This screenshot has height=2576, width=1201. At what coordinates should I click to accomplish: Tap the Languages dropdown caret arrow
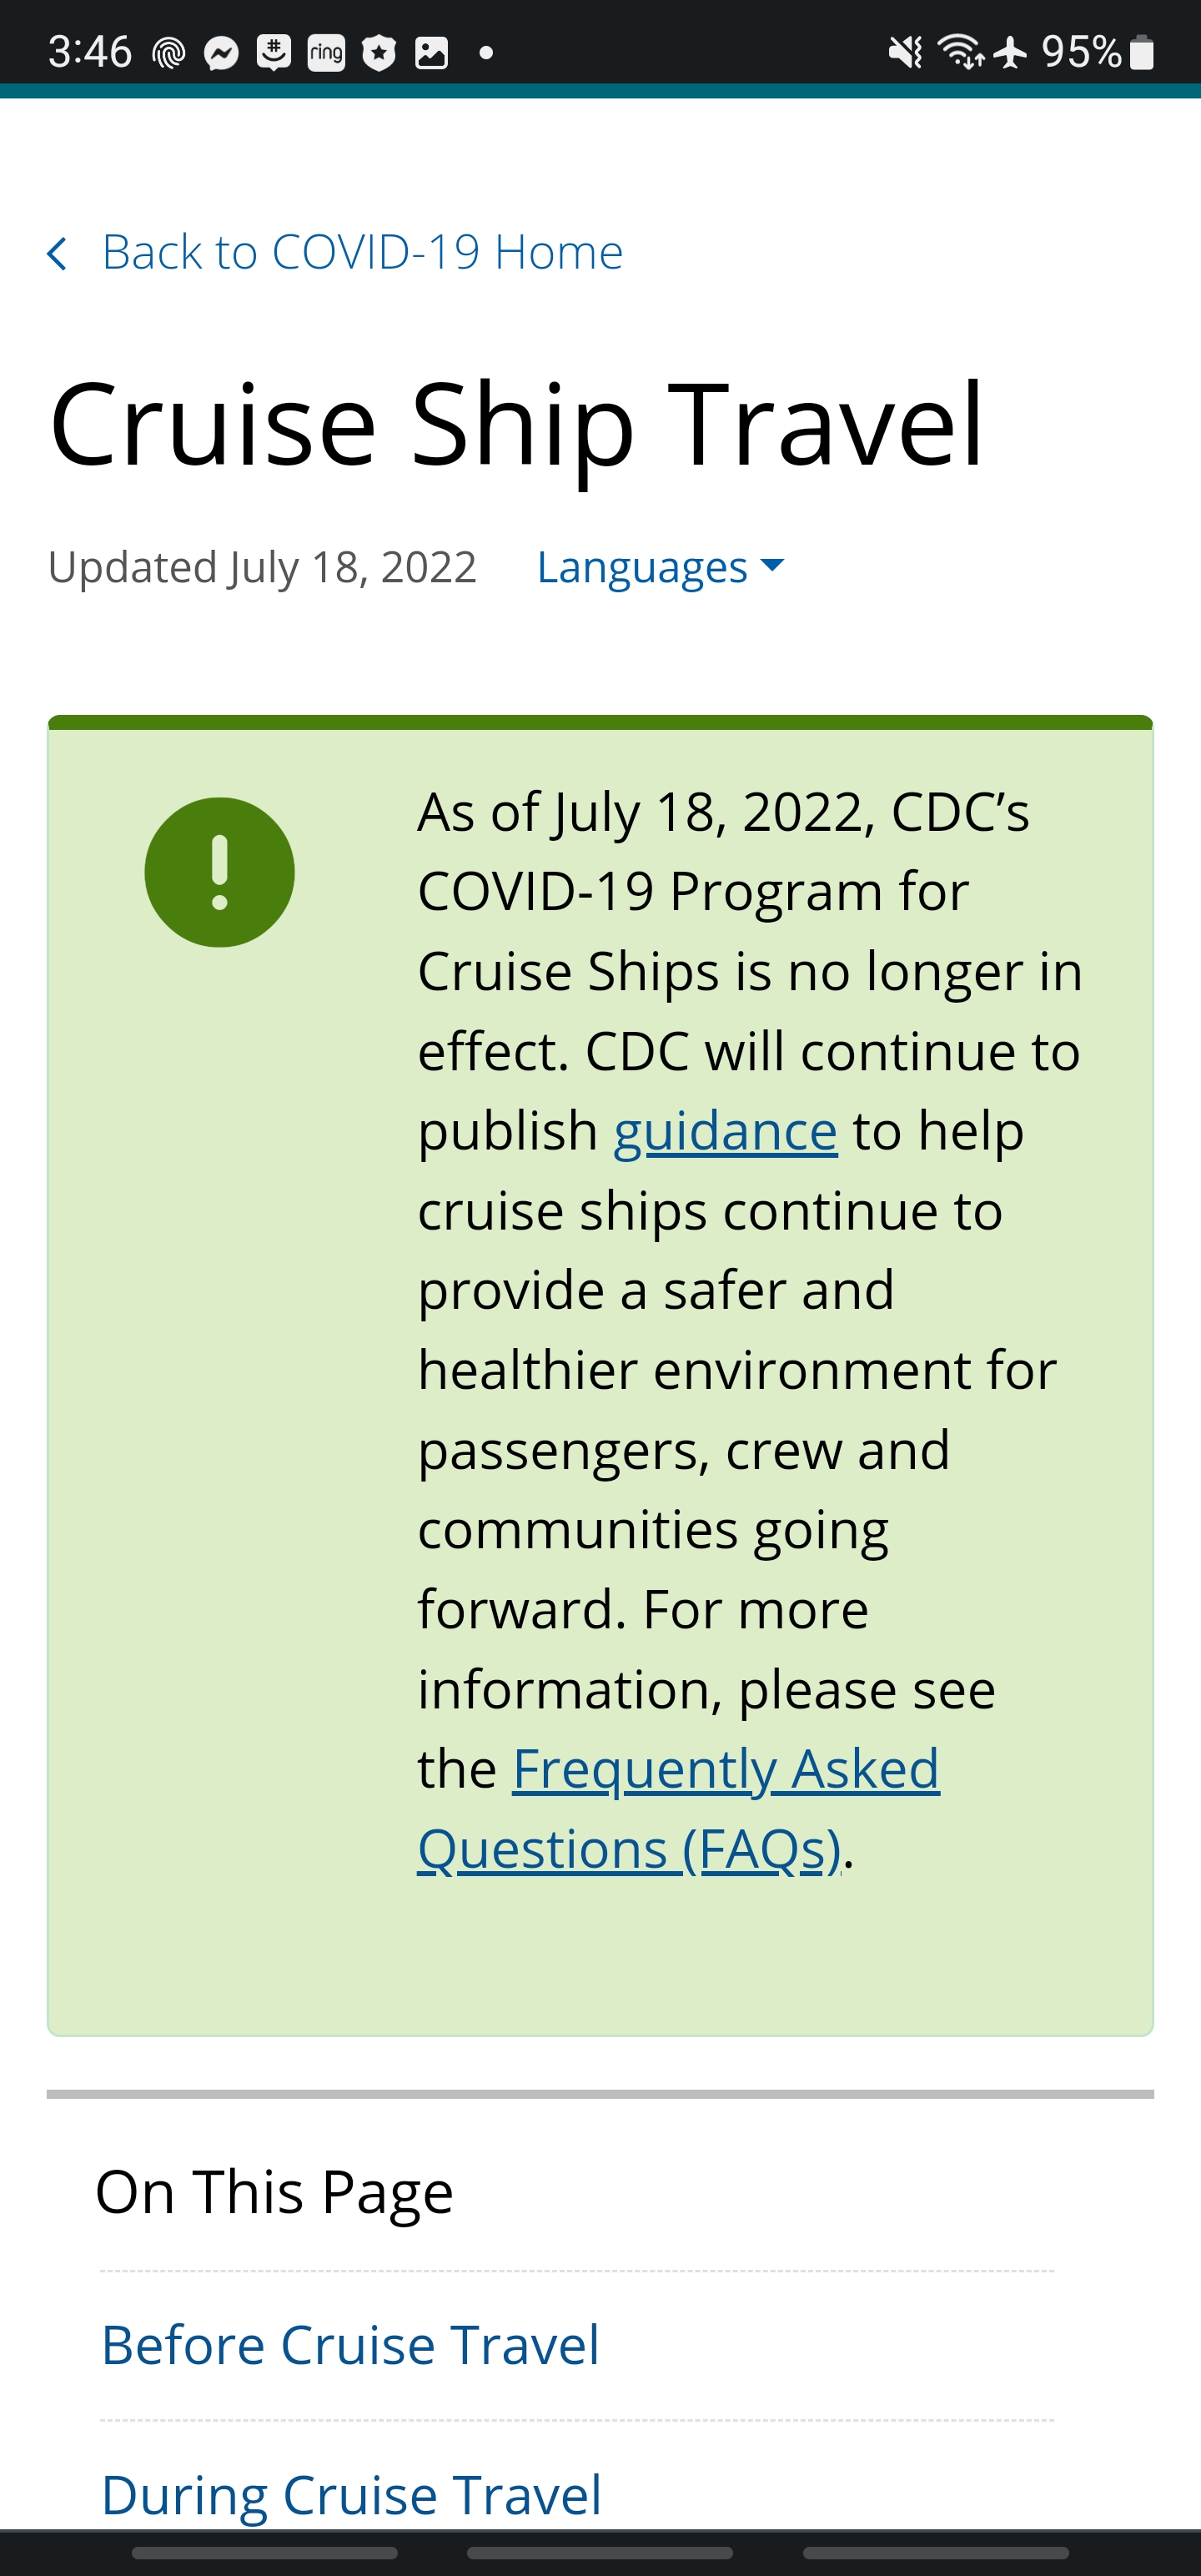[x=772, y=566]
